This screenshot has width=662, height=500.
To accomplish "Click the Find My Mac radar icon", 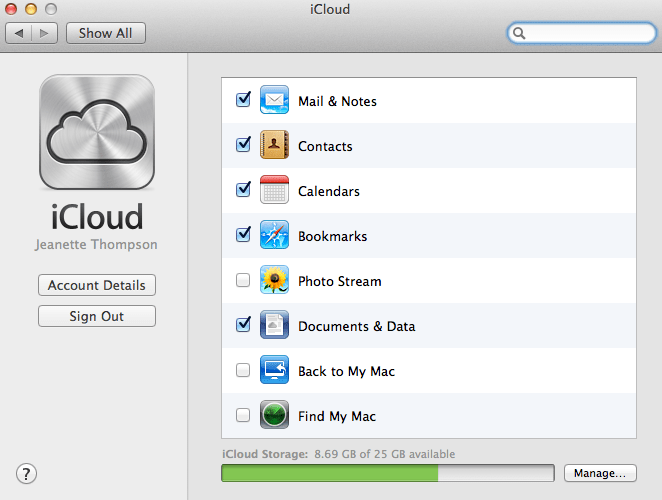I will click(274, 415).
